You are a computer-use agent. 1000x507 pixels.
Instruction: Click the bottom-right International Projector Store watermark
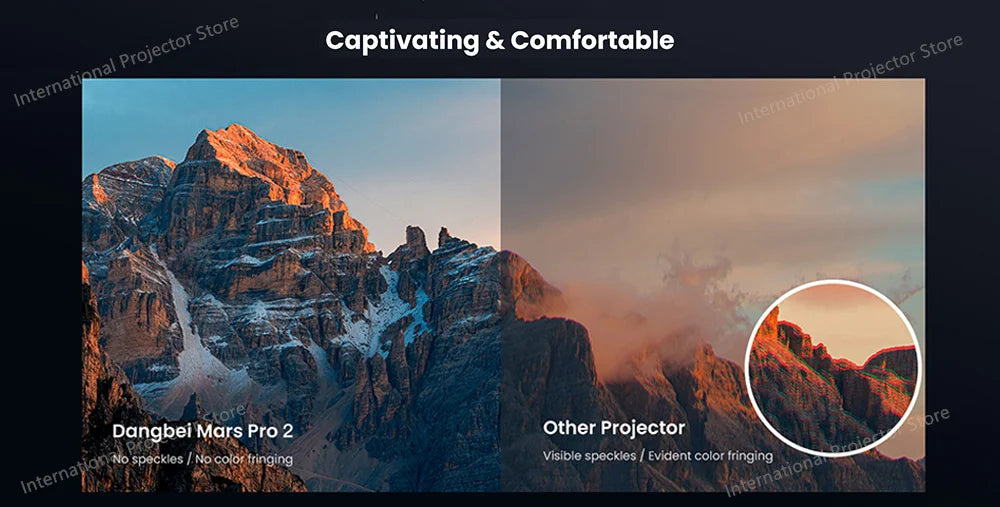(837, 452)
